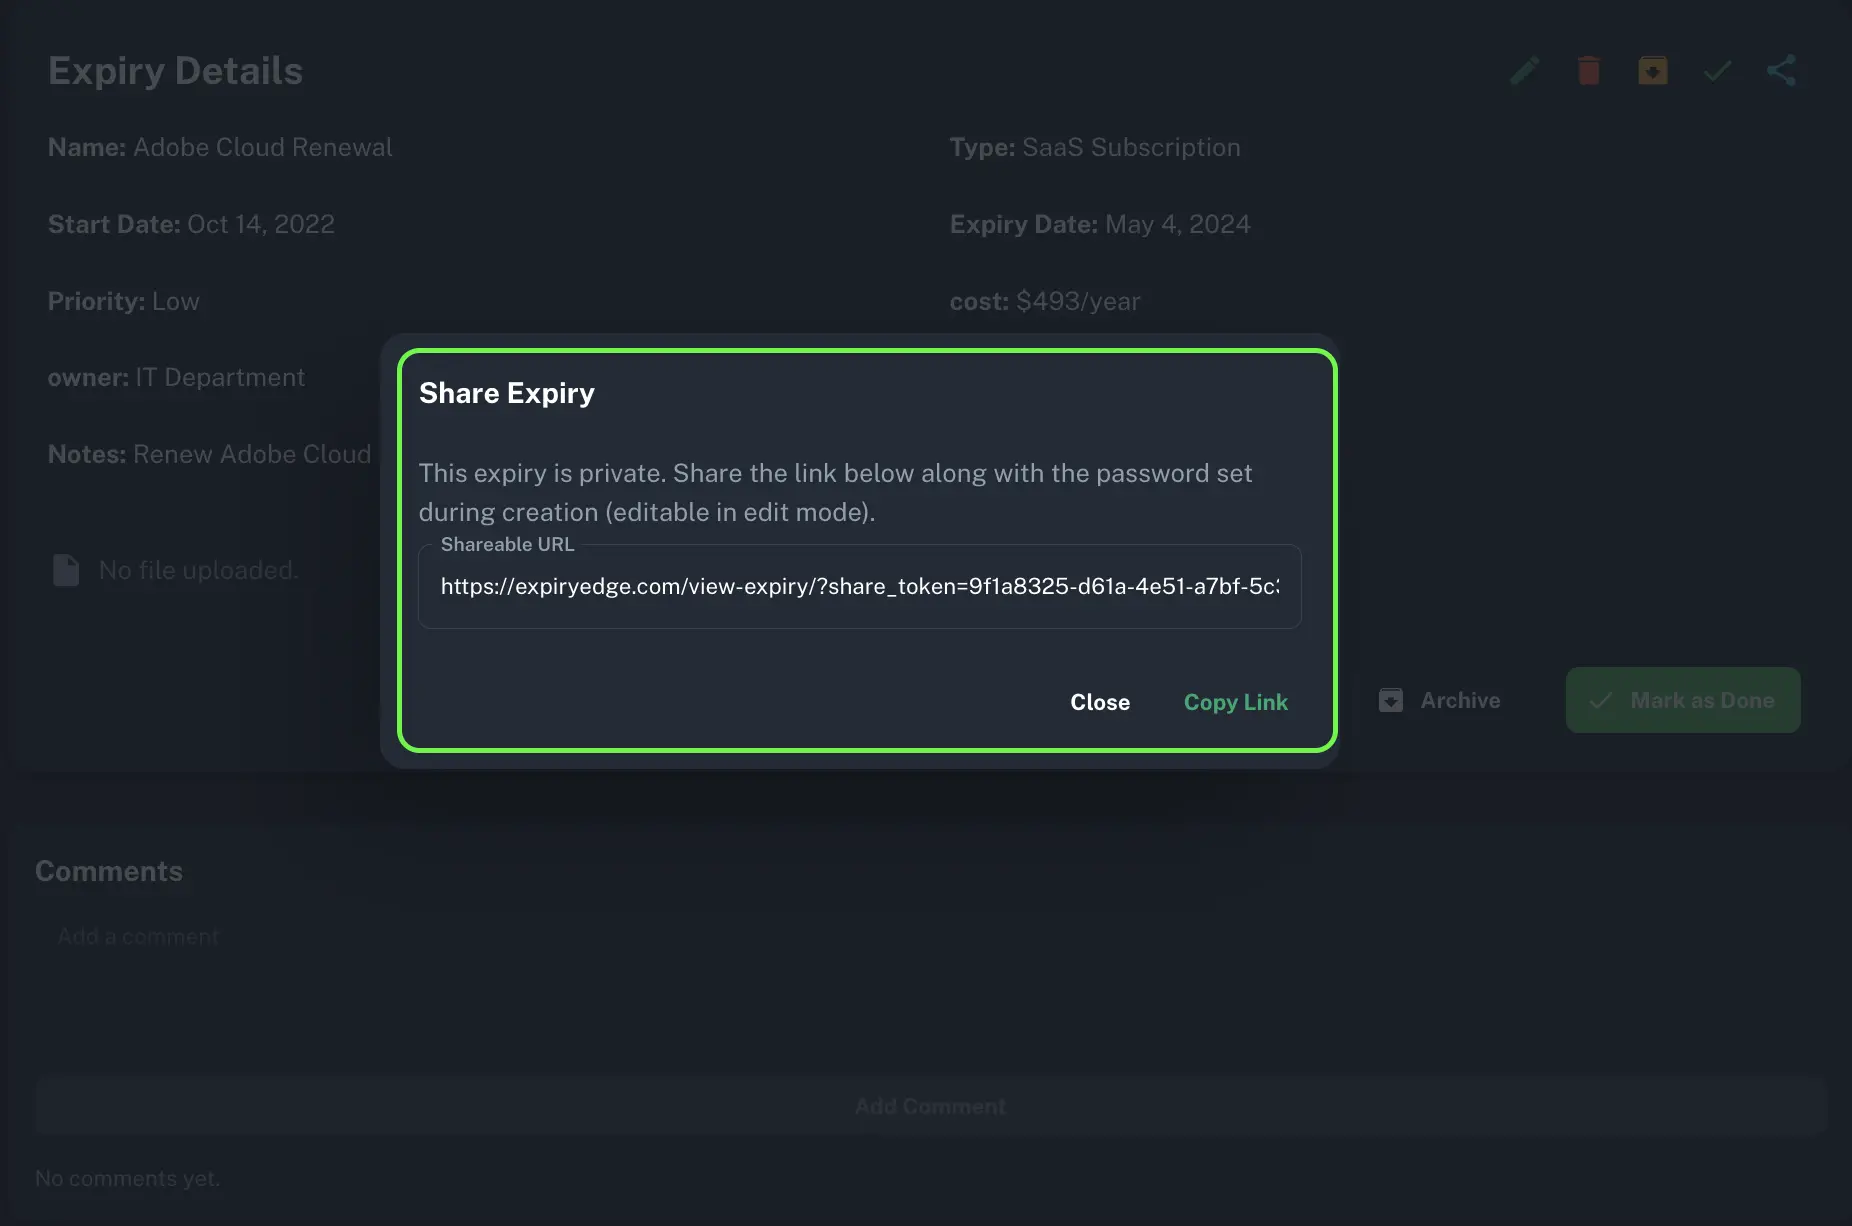Click the pencil edit icon
Viewport: 1852px width, 1226px height.
point(1524,71)
